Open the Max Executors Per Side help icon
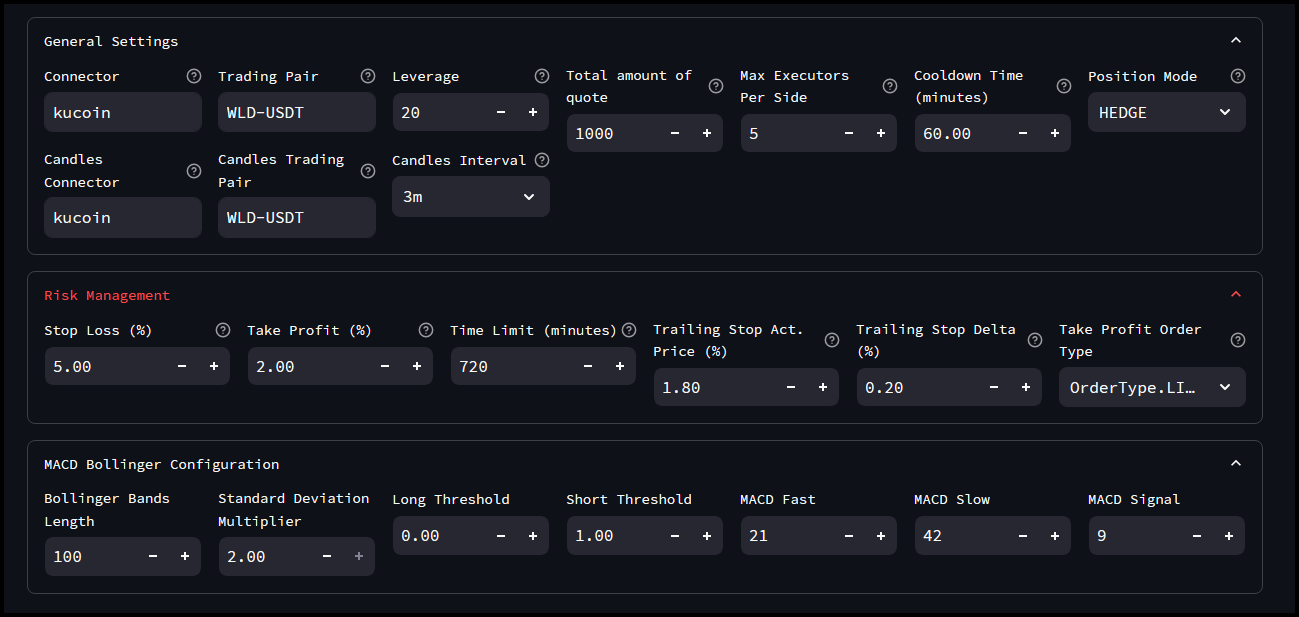The image size is (1299, 617). [x=889, y=86]
